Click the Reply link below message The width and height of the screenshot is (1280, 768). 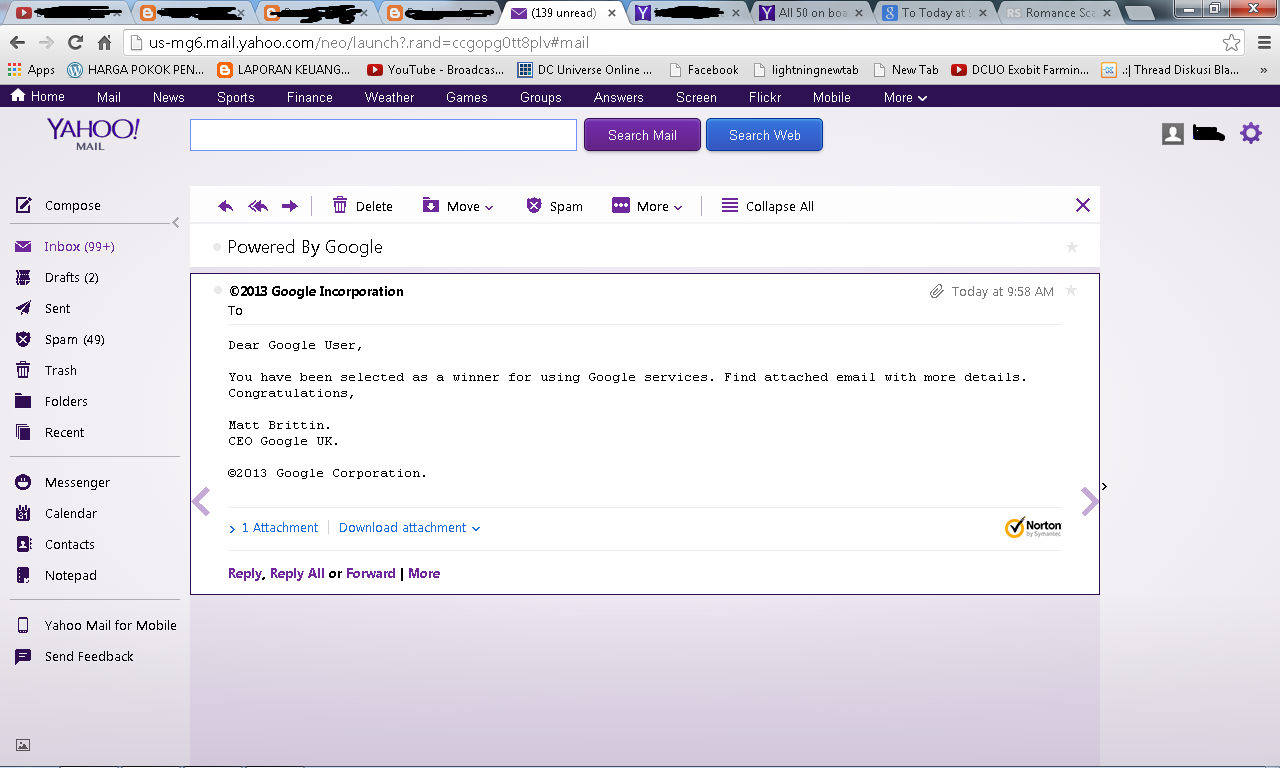tap(245, 573)
